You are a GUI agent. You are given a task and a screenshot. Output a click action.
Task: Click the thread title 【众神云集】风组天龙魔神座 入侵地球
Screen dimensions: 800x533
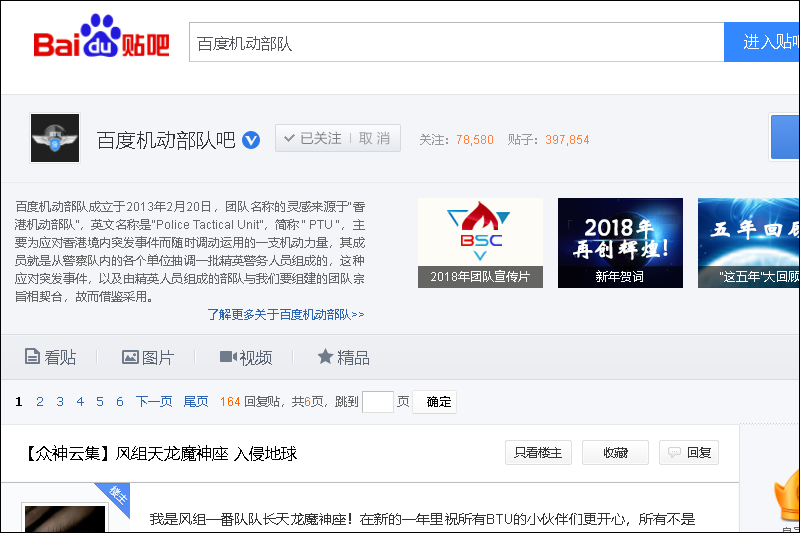point(161,453)
